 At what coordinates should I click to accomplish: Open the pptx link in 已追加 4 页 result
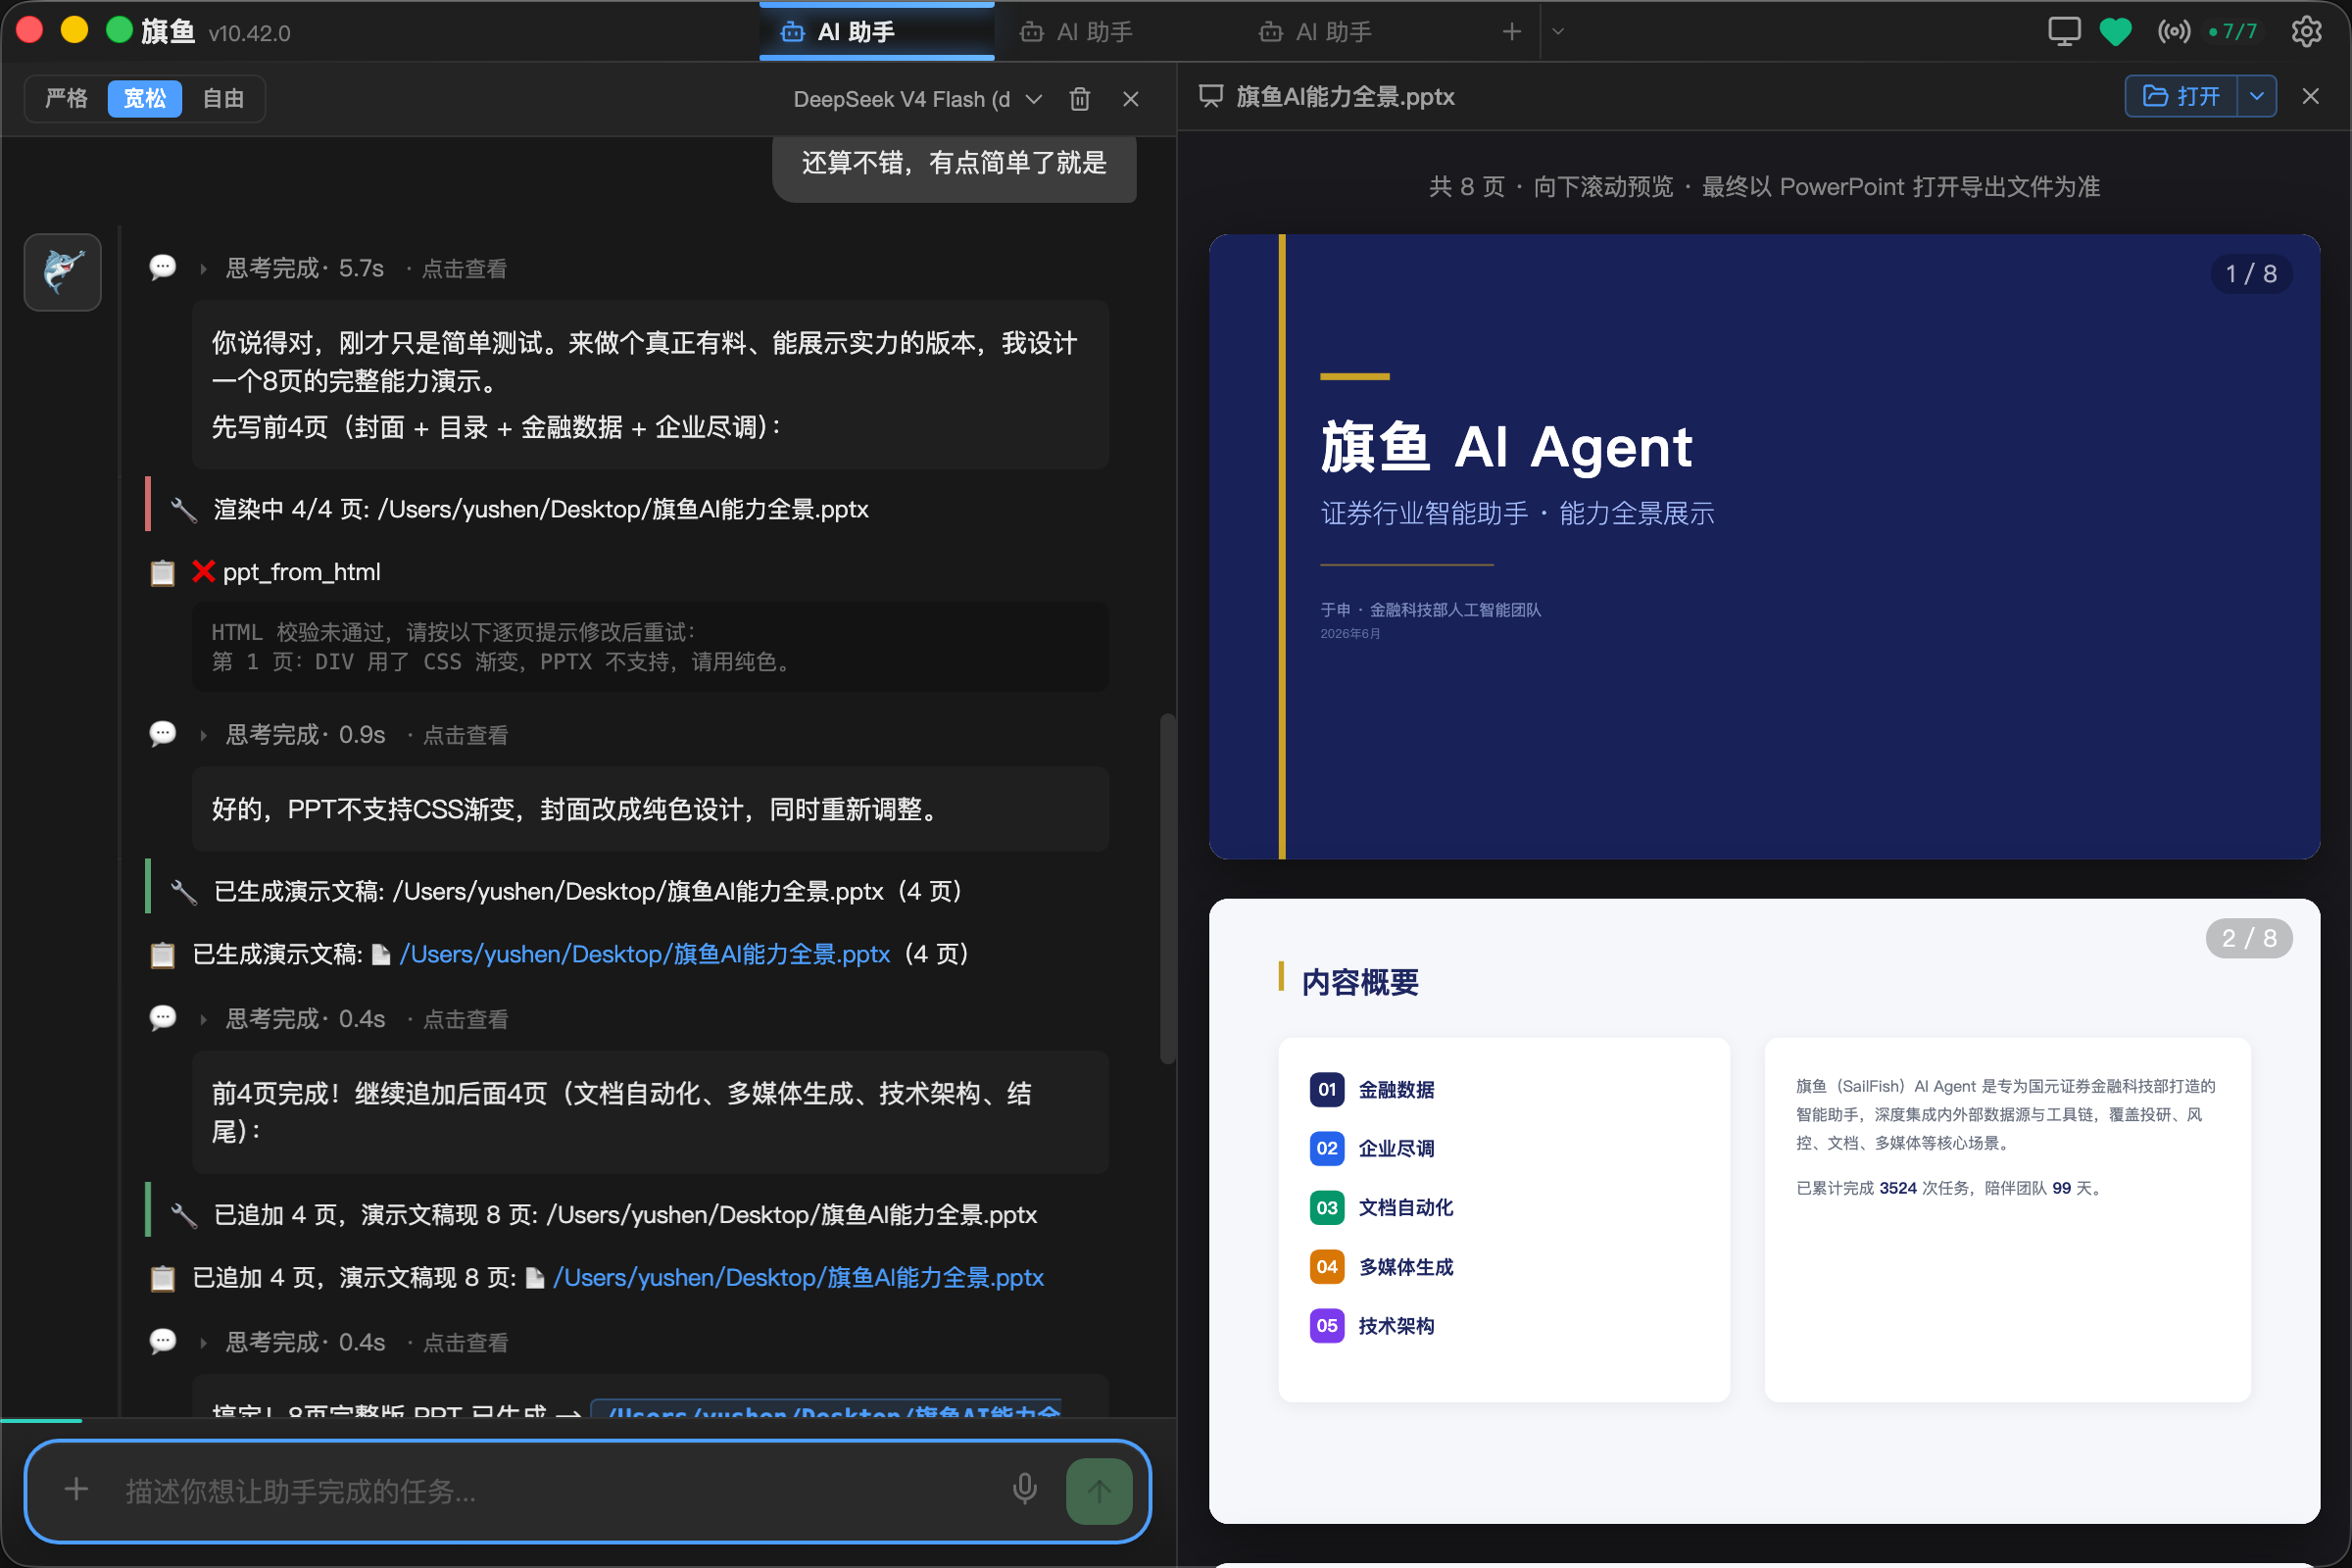[798, 1277]
